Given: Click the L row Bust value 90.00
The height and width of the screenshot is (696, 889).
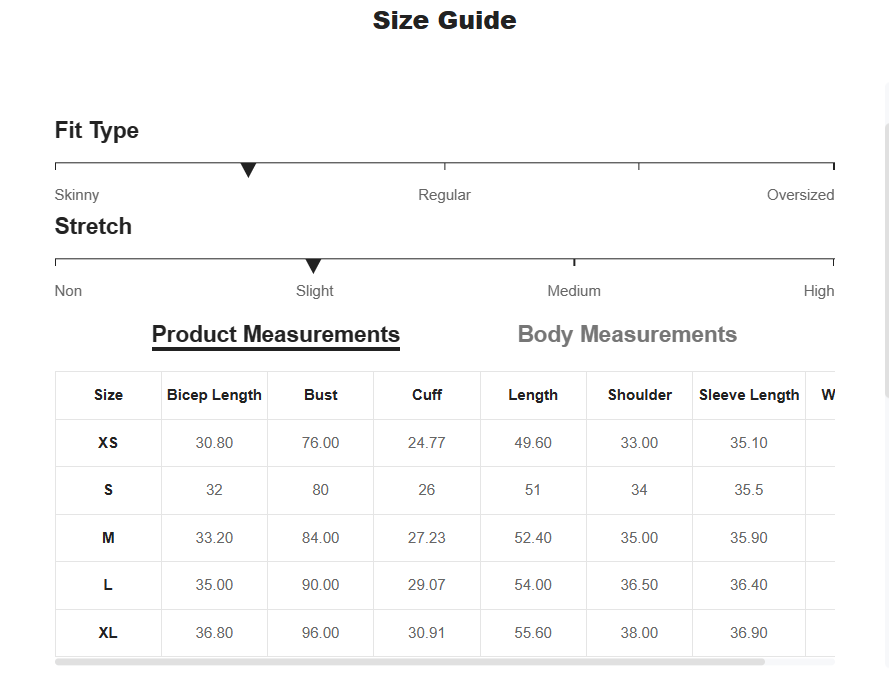Looking at the screenshot, I should (320, 585).
